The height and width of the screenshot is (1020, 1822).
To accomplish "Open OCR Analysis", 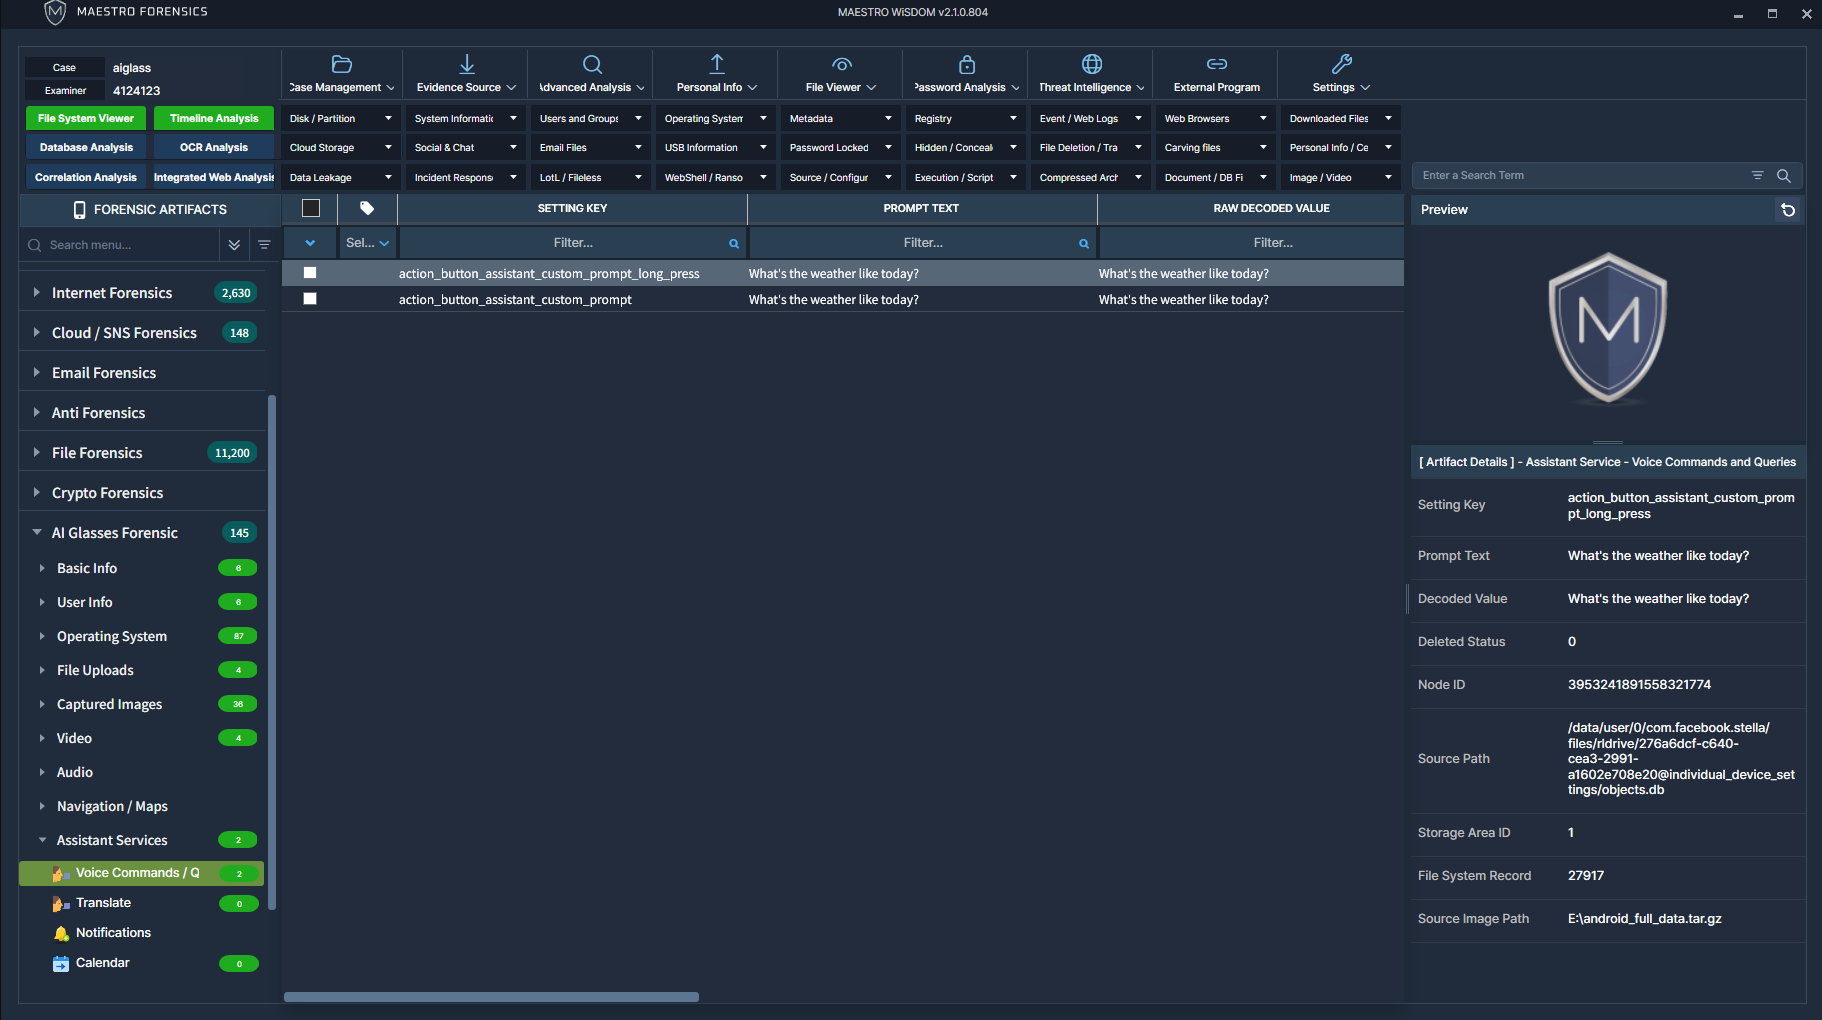I will [x=214, y=147].
